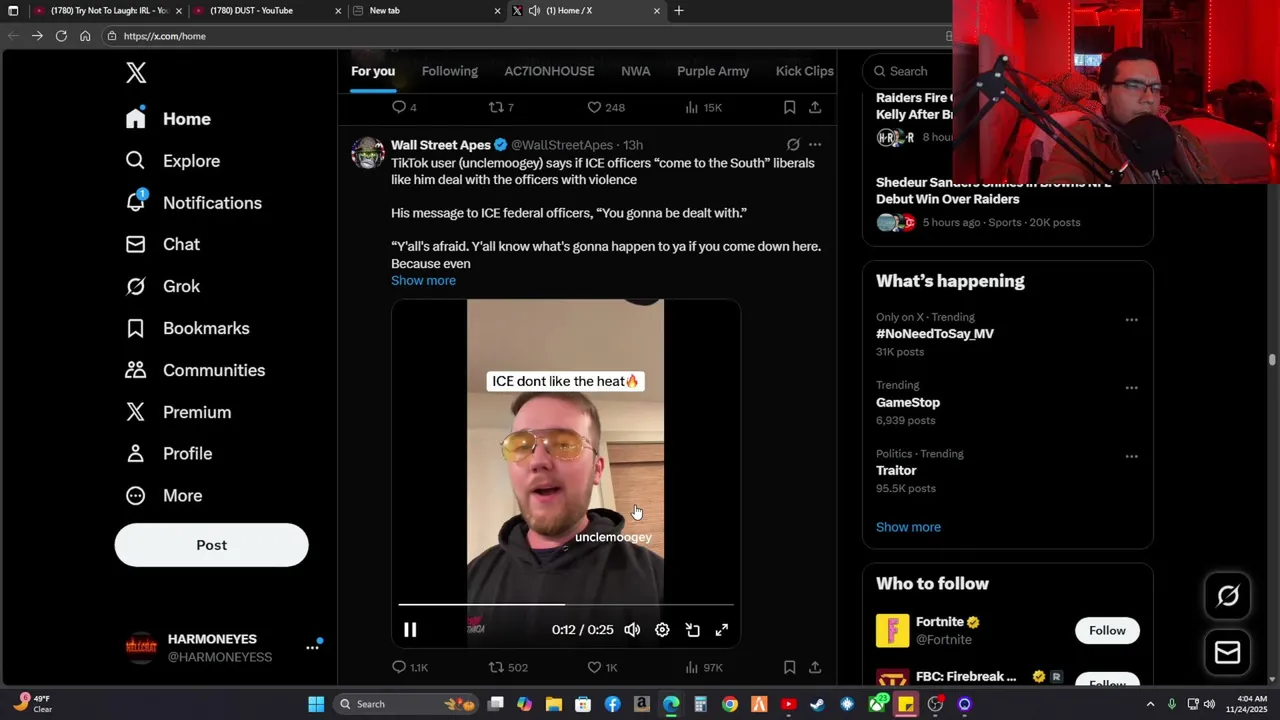Open the Windows Start menu

316,704
